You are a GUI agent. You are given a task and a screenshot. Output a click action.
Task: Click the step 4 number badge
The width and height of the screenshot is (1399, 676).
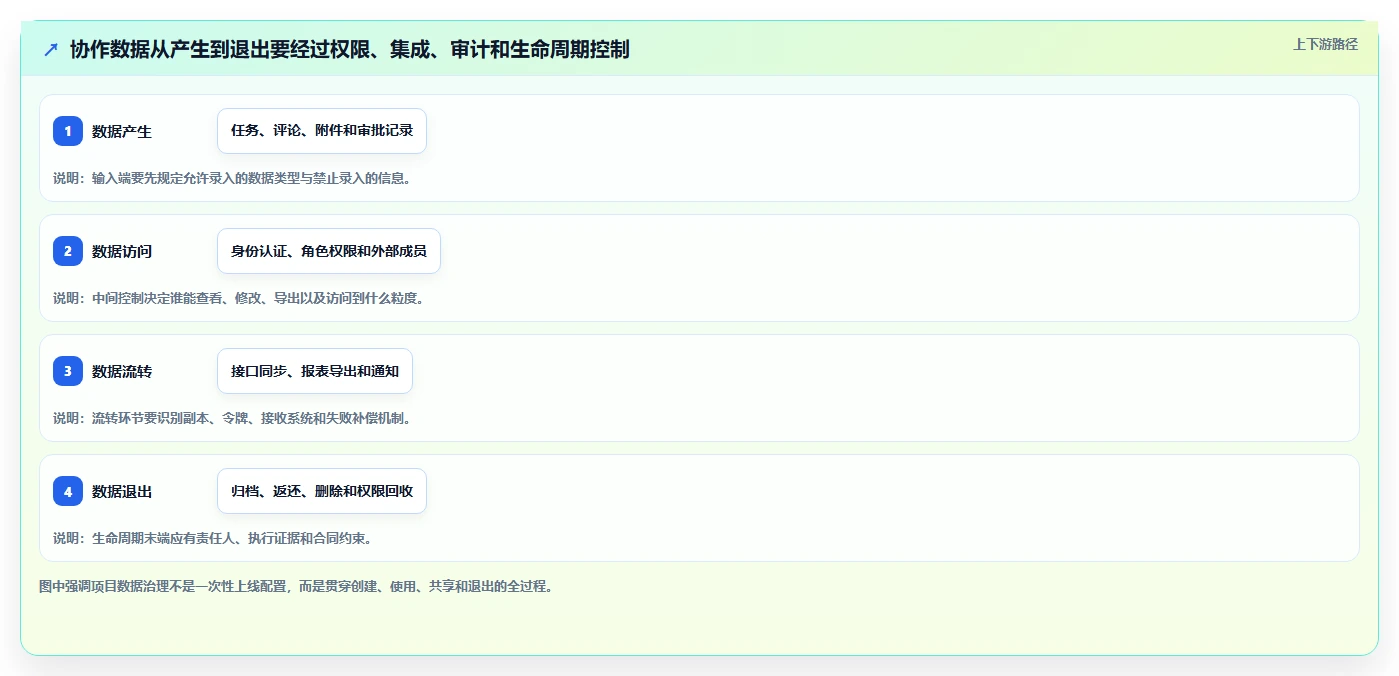point(68,491)
